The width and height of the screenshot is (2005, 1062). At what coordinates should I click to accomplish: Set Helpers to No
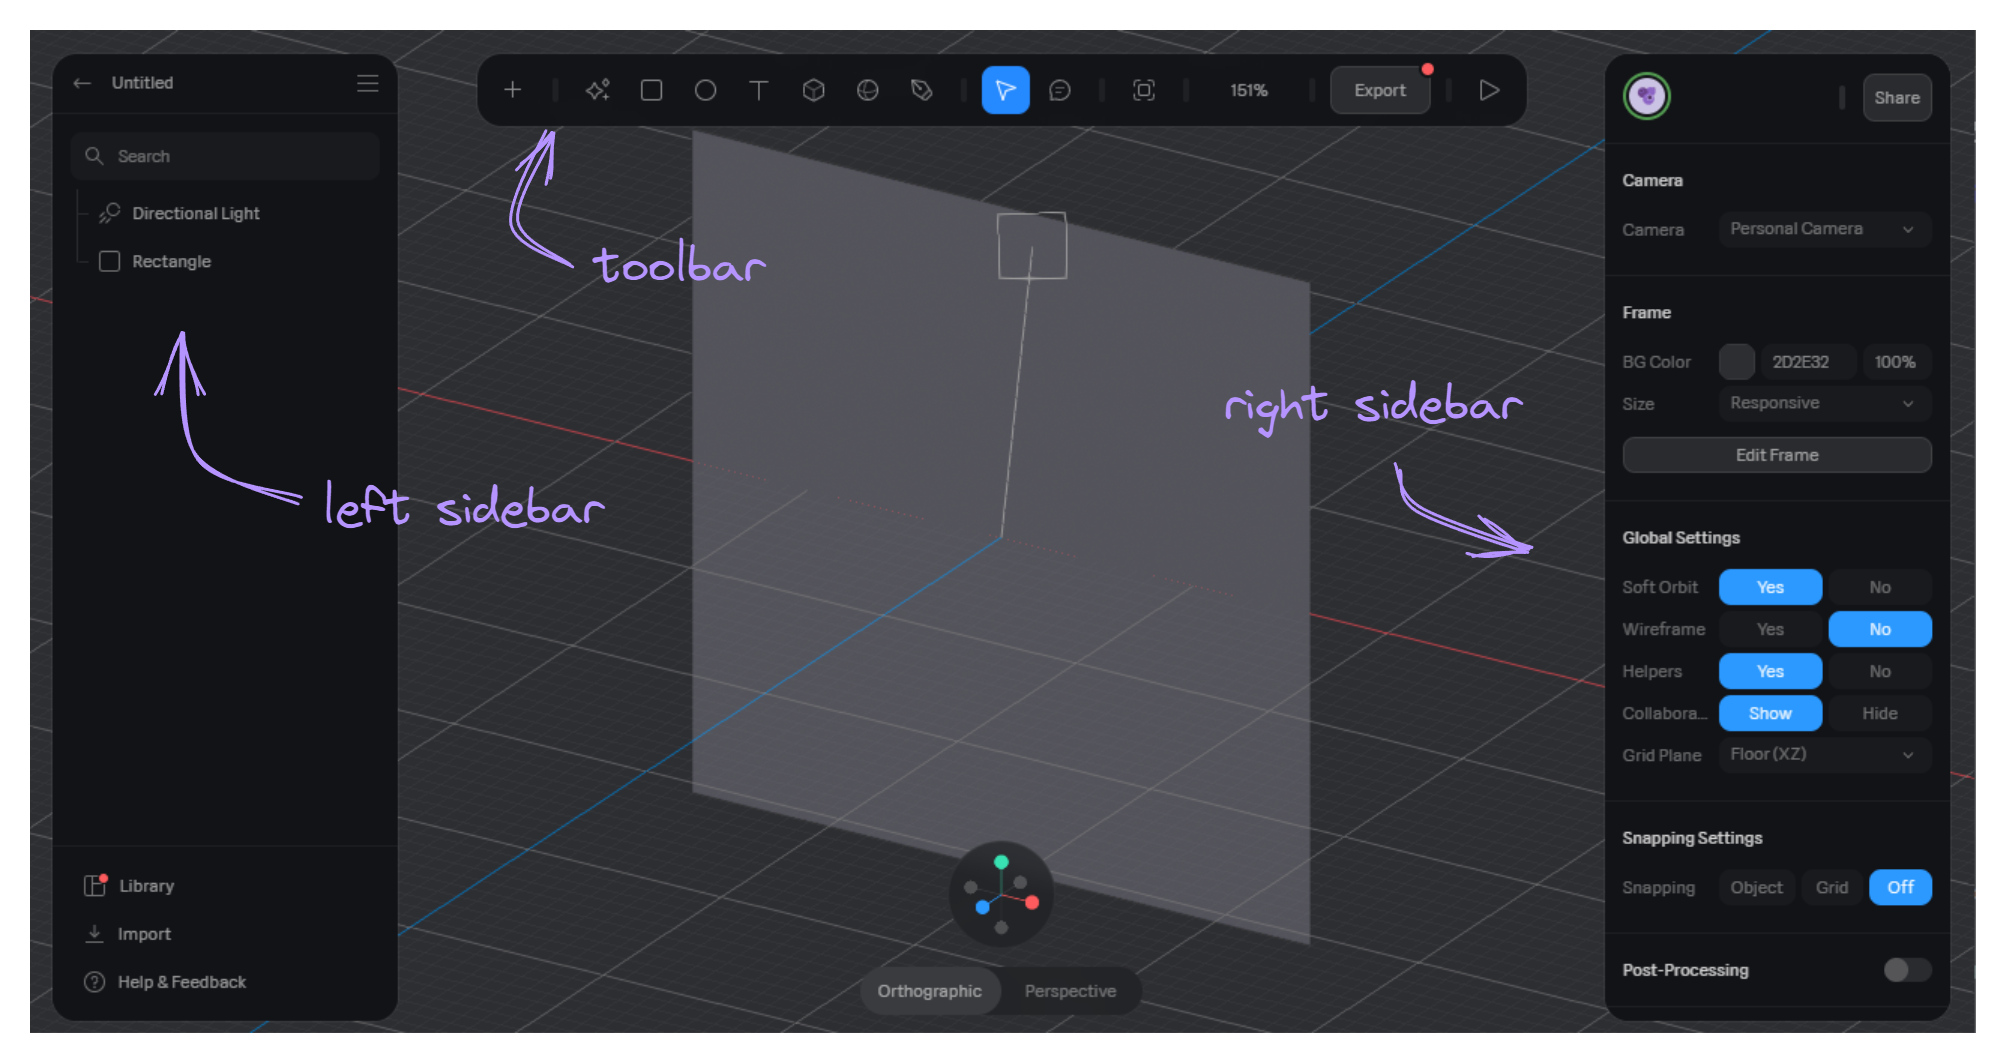pyautogui.click(x=1880, y=671)
